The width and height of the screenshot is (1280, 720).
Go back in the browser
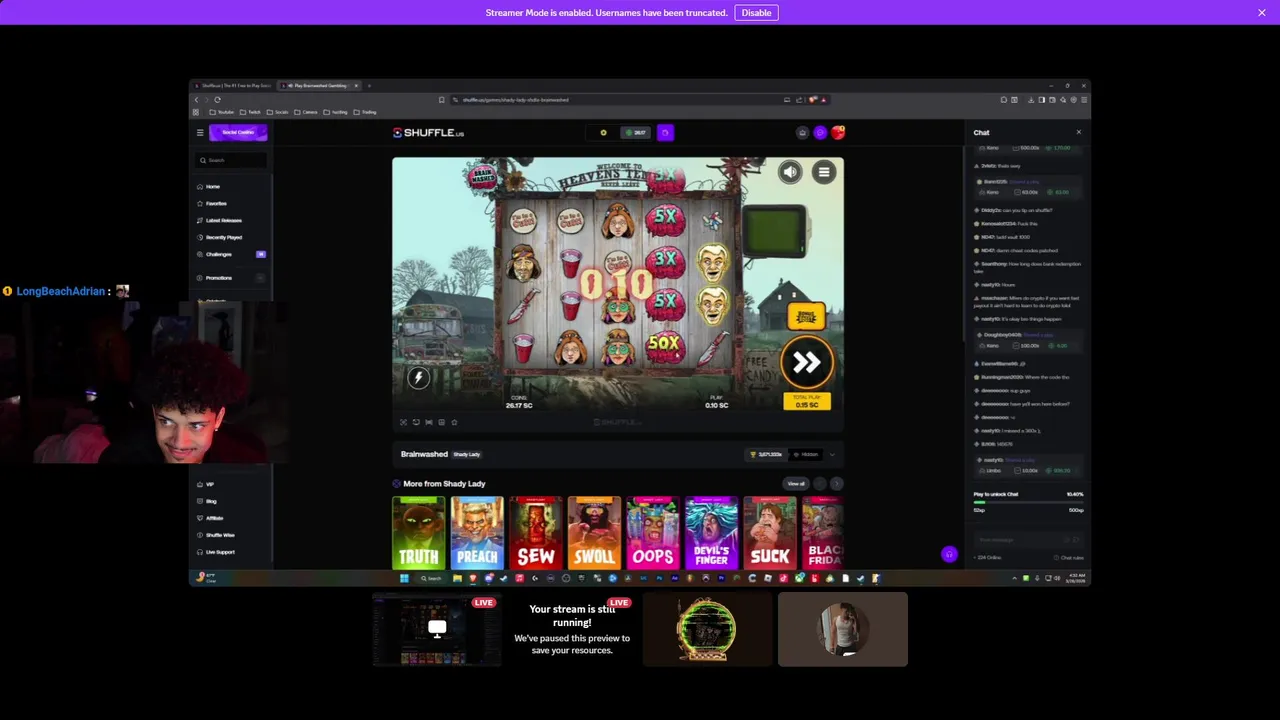pos(196,100)
